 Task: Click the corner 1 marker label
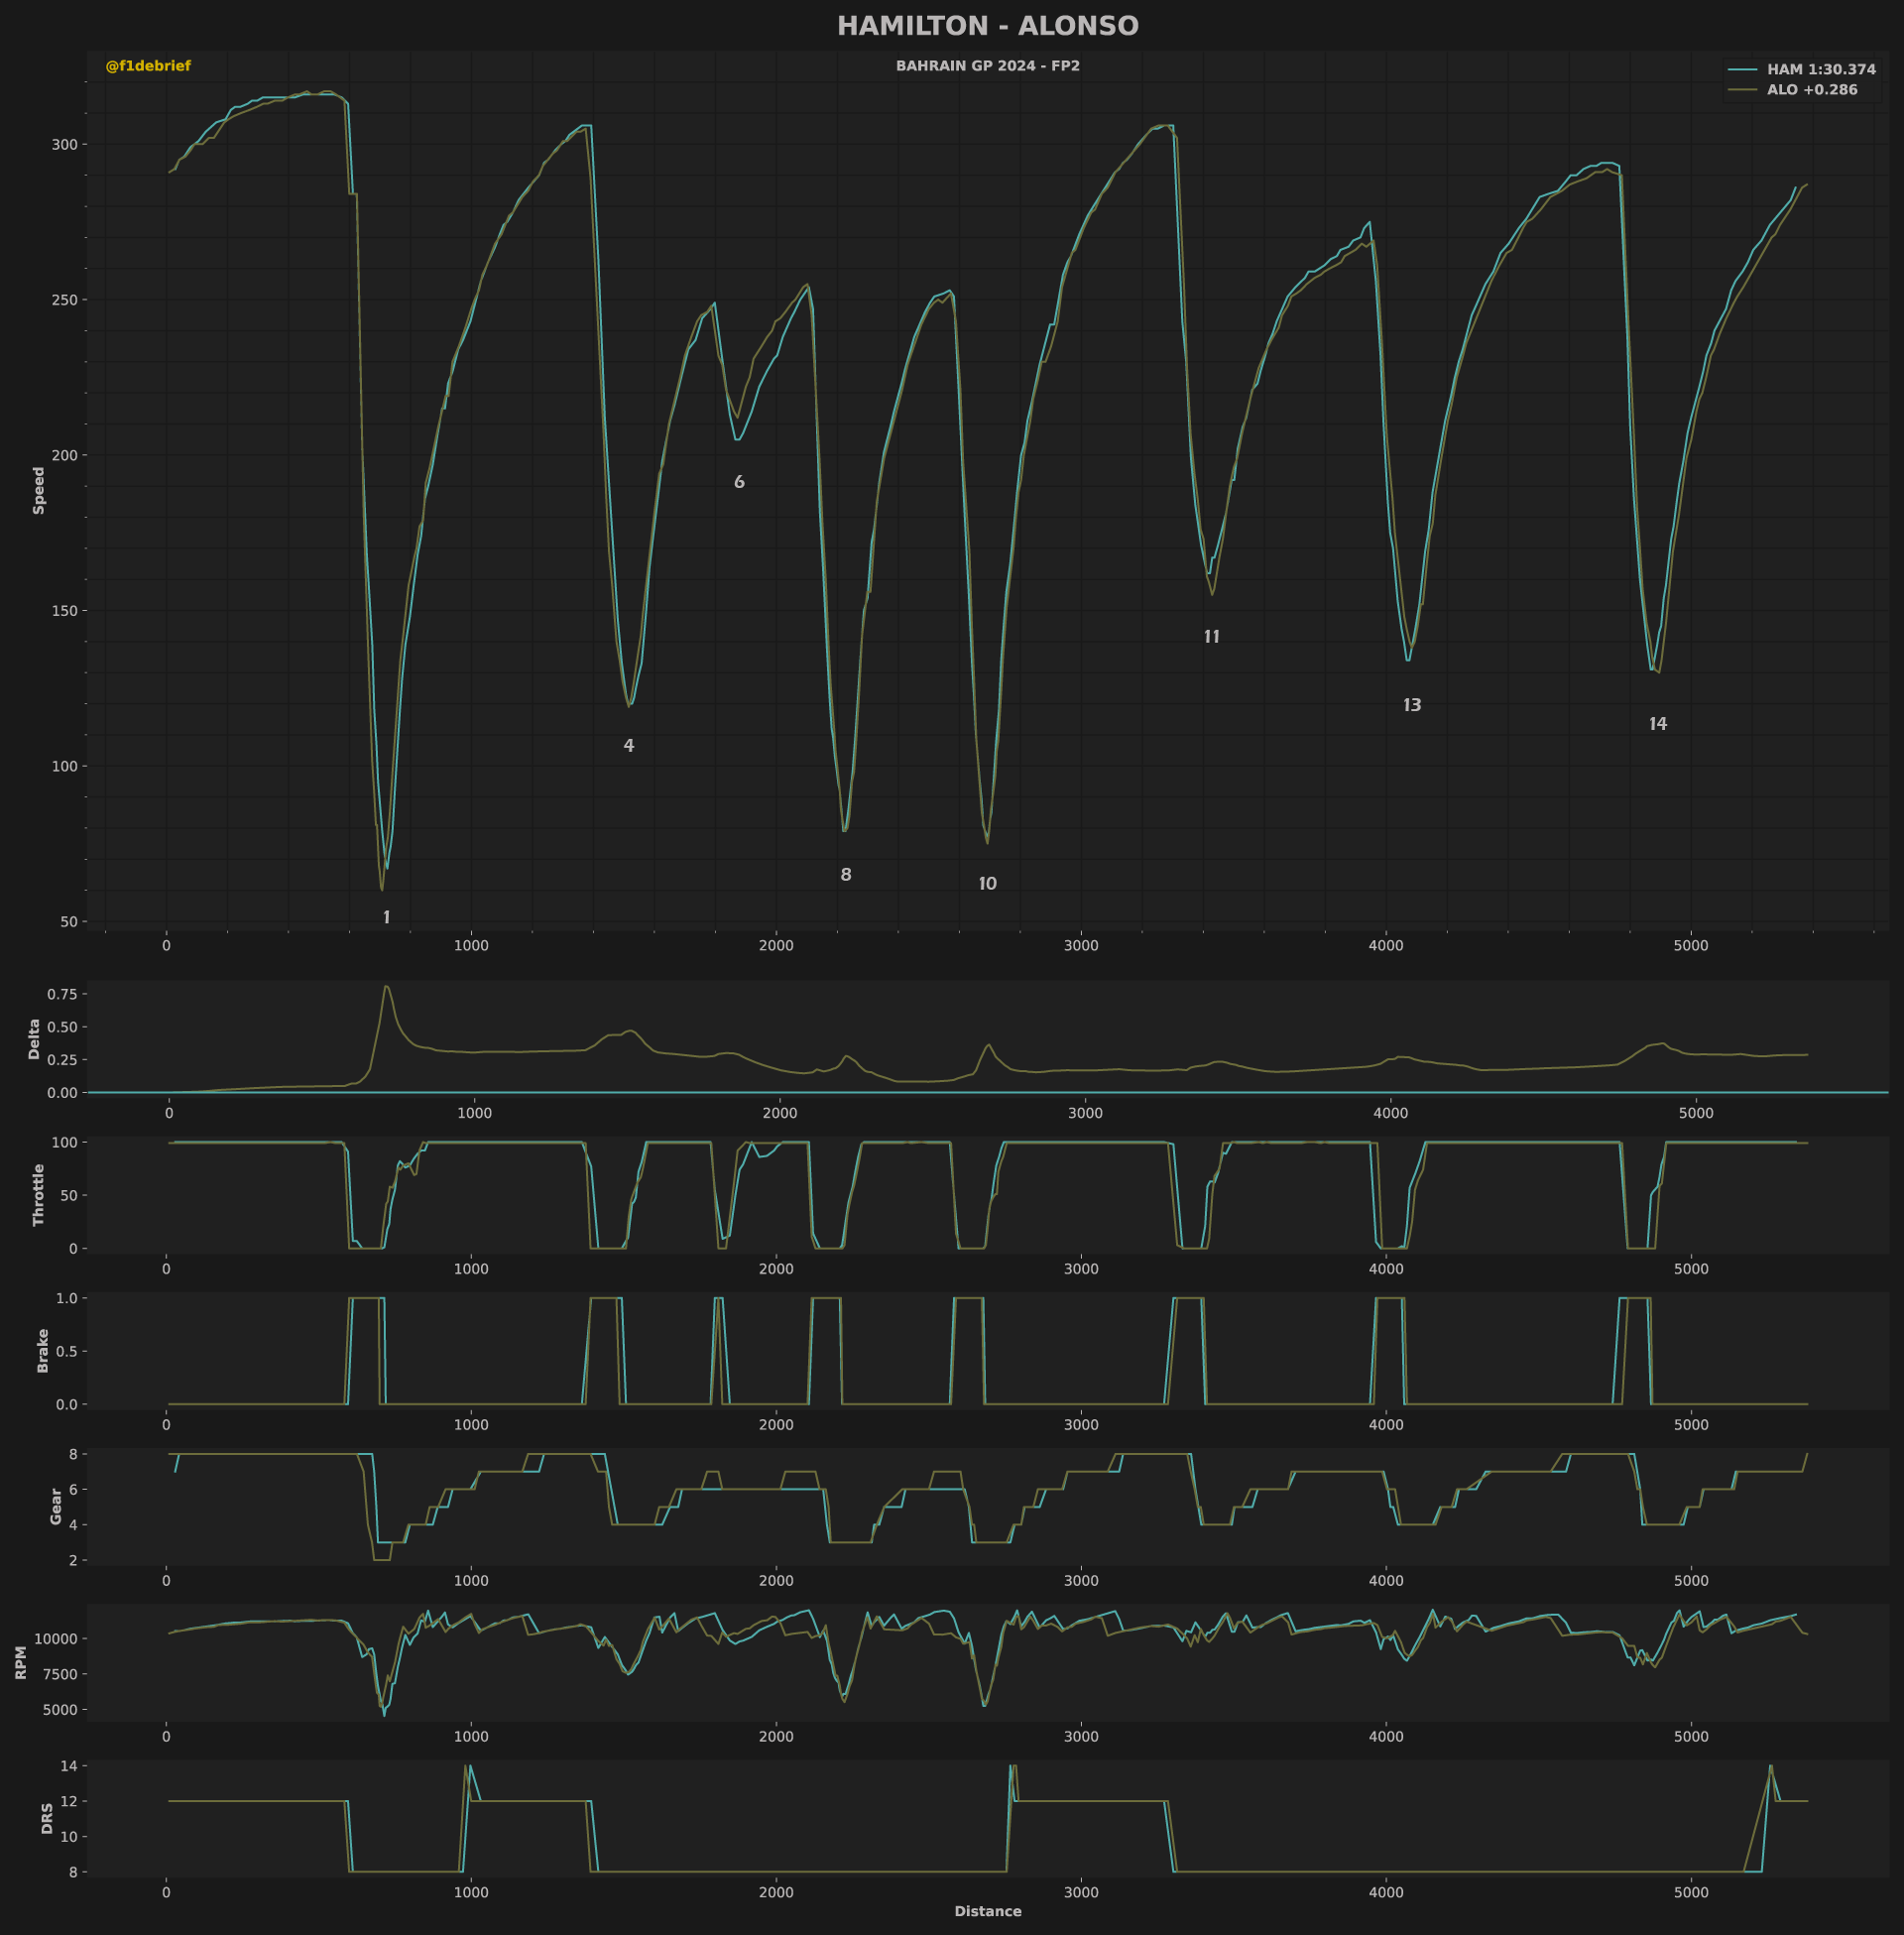point(387,917)
